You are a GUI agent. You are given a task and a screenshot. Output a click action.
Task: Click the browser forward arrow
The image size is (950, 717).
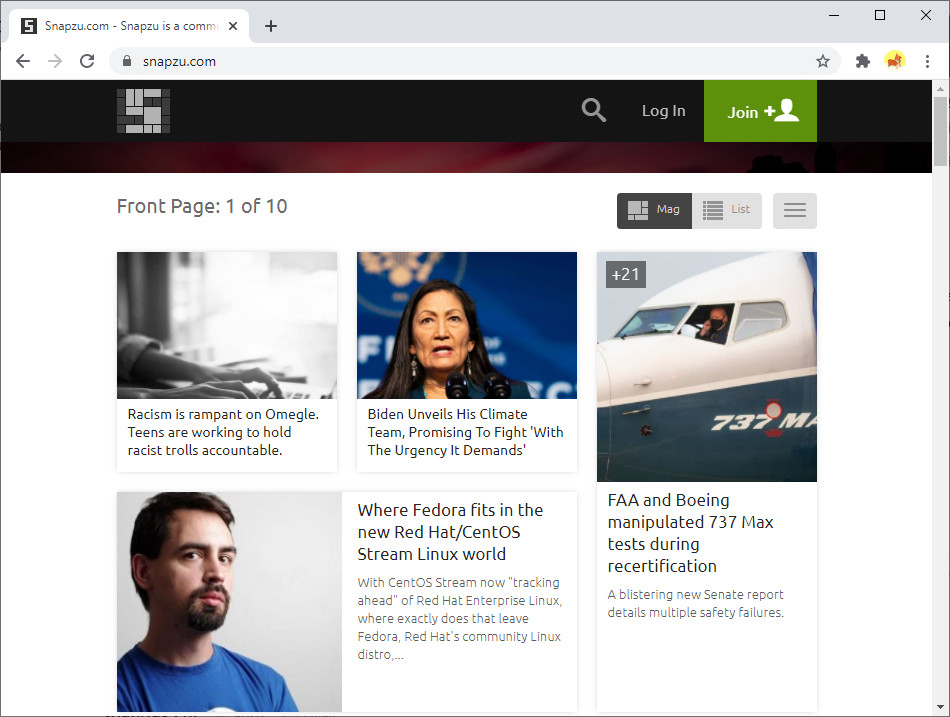pyautogui.click(x=55, y=61)
